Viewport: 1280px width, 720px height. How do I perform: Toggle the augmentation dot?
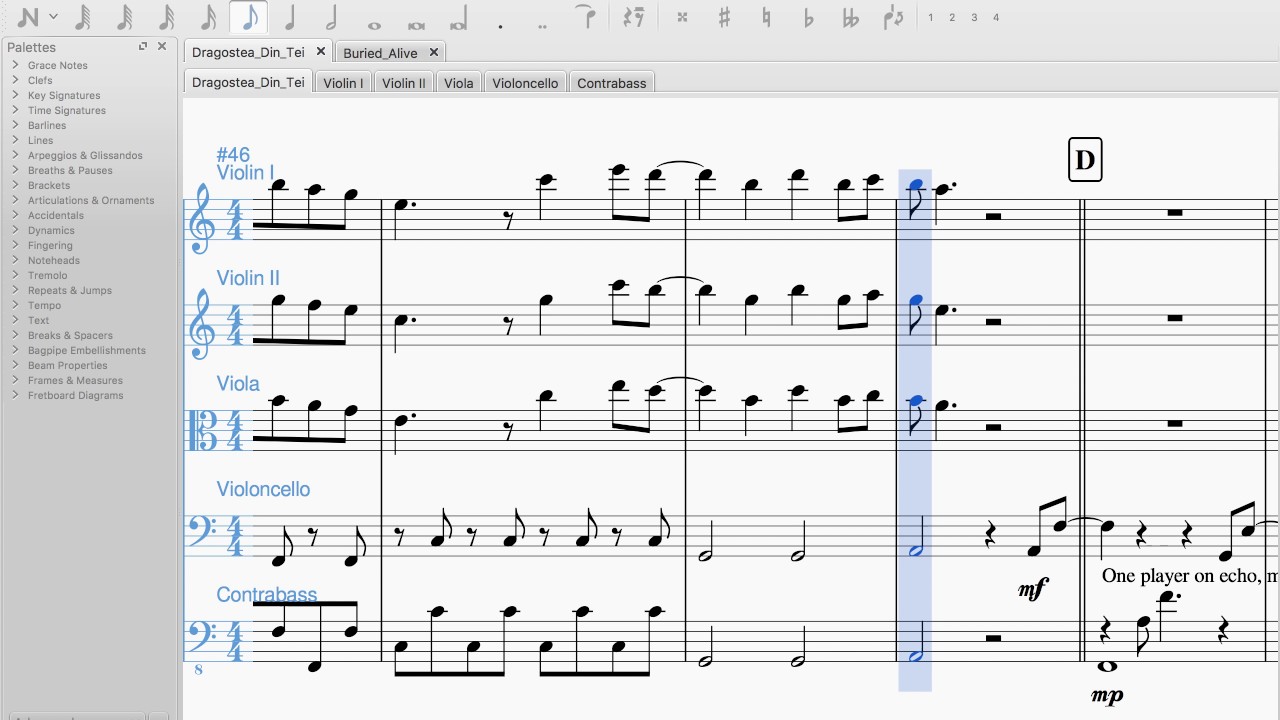tap(500, 25)
